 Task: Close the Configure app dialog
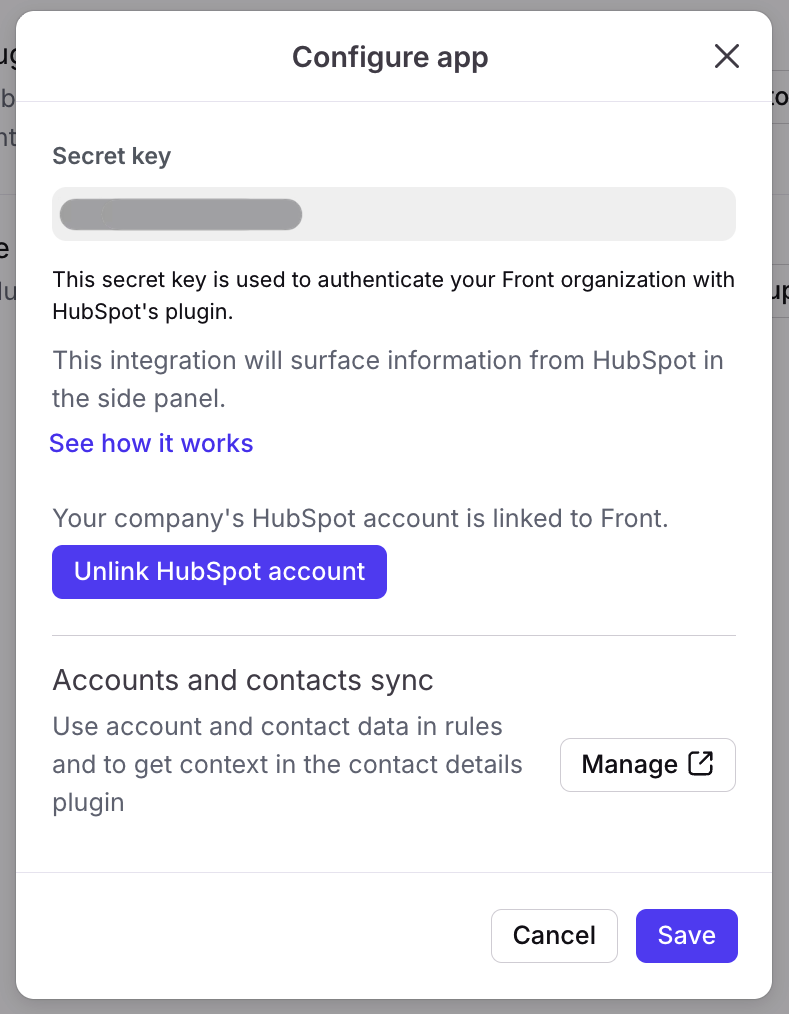point(727,57)
